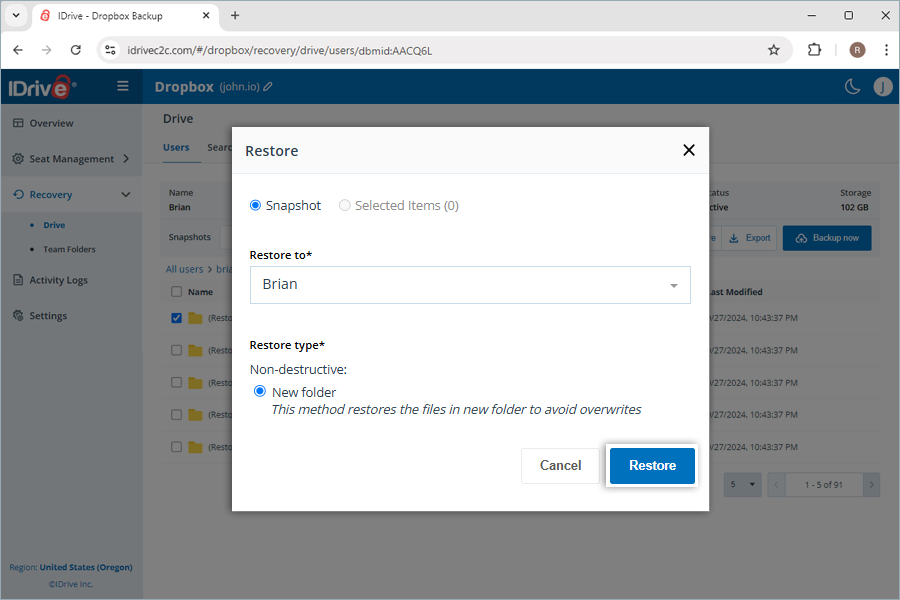Click the Last Modified column header
Screen dimensions: 900x600
735,292
